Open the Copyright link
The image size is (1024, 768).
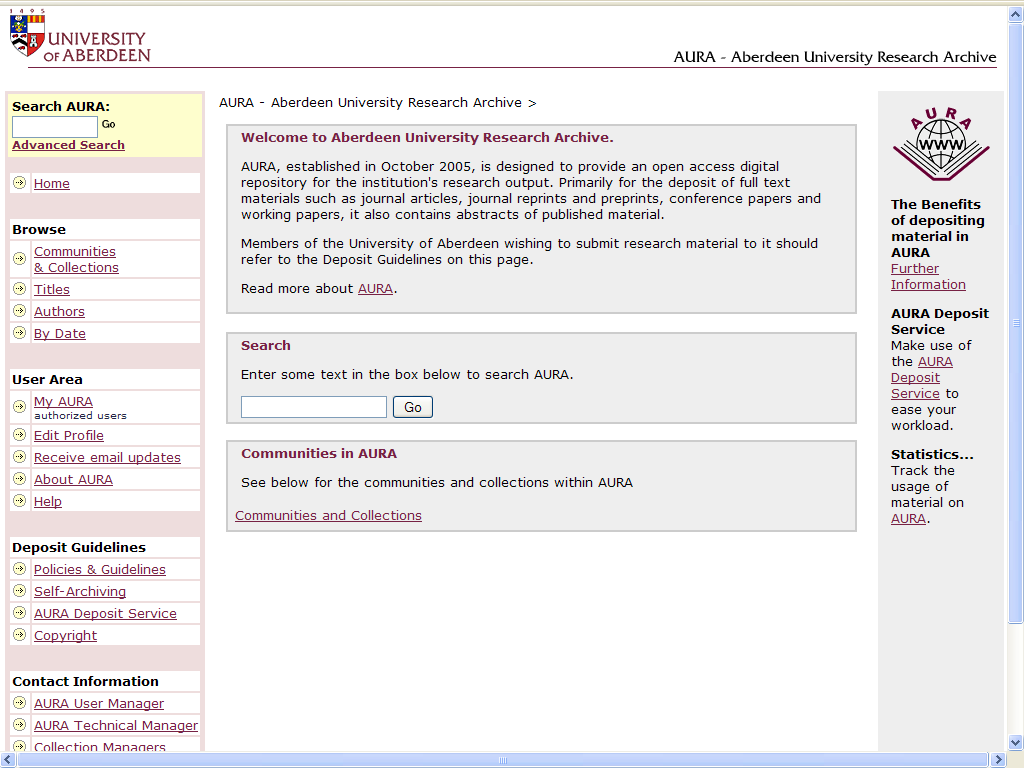65,635
